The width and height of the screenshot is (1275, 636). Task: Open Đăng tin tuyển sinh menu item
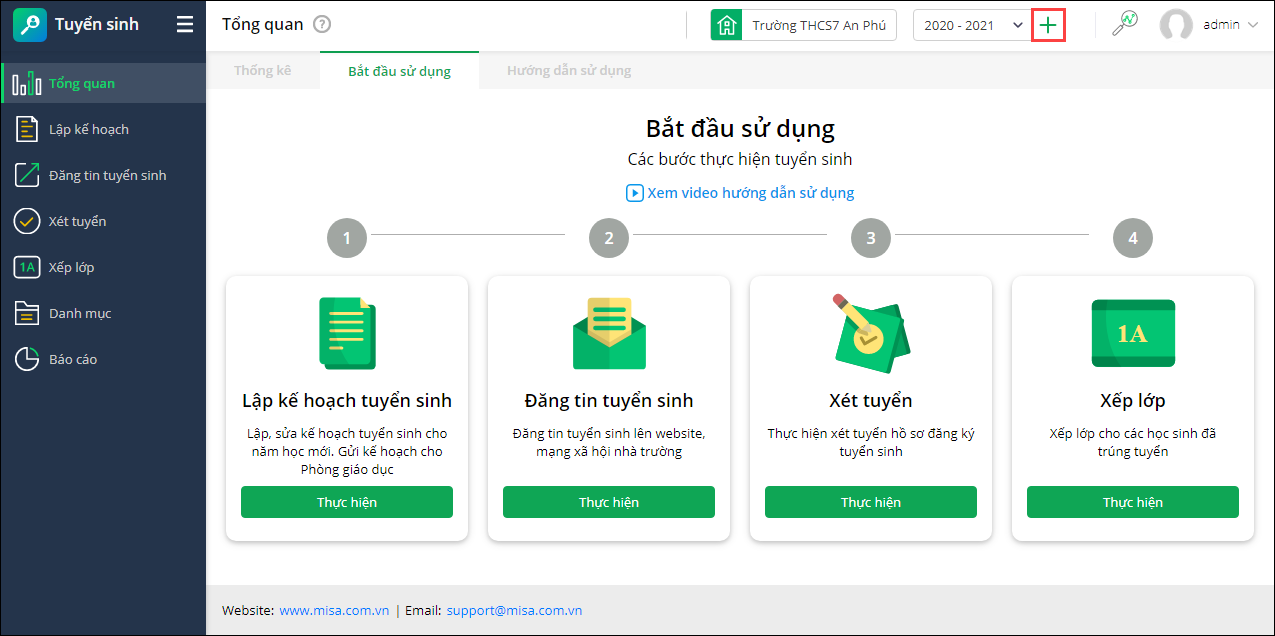pyautogui.click(x=103, y=175)
